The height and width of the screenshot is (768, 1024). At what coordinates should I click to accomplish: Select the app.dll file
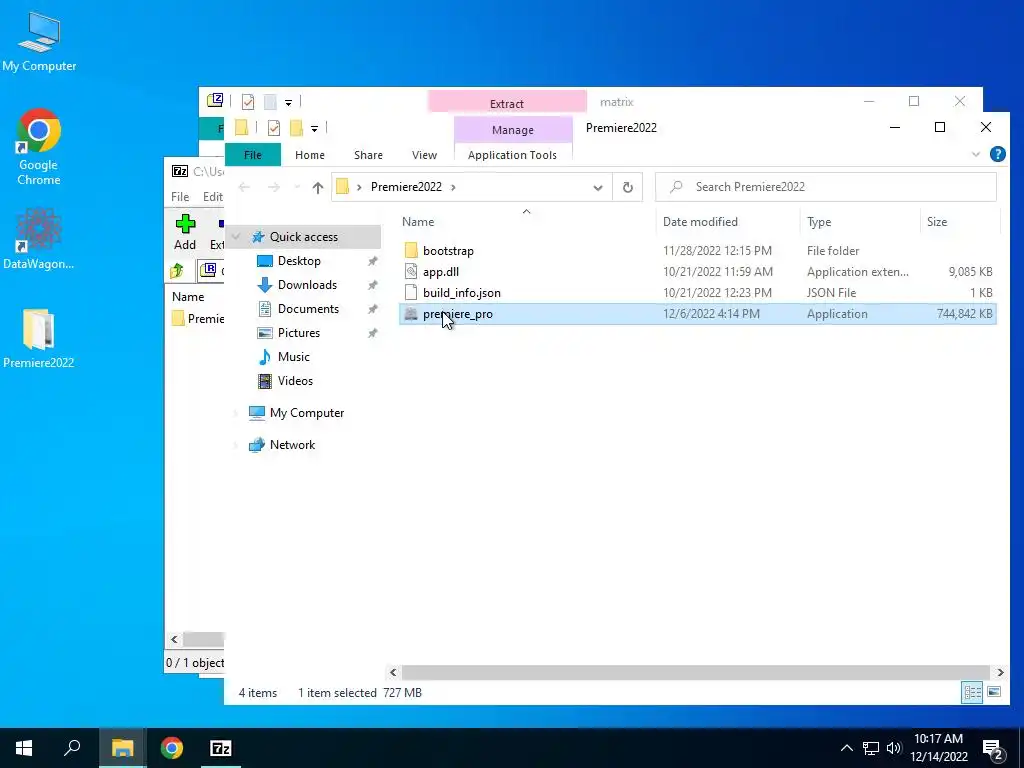click(441, 272)
